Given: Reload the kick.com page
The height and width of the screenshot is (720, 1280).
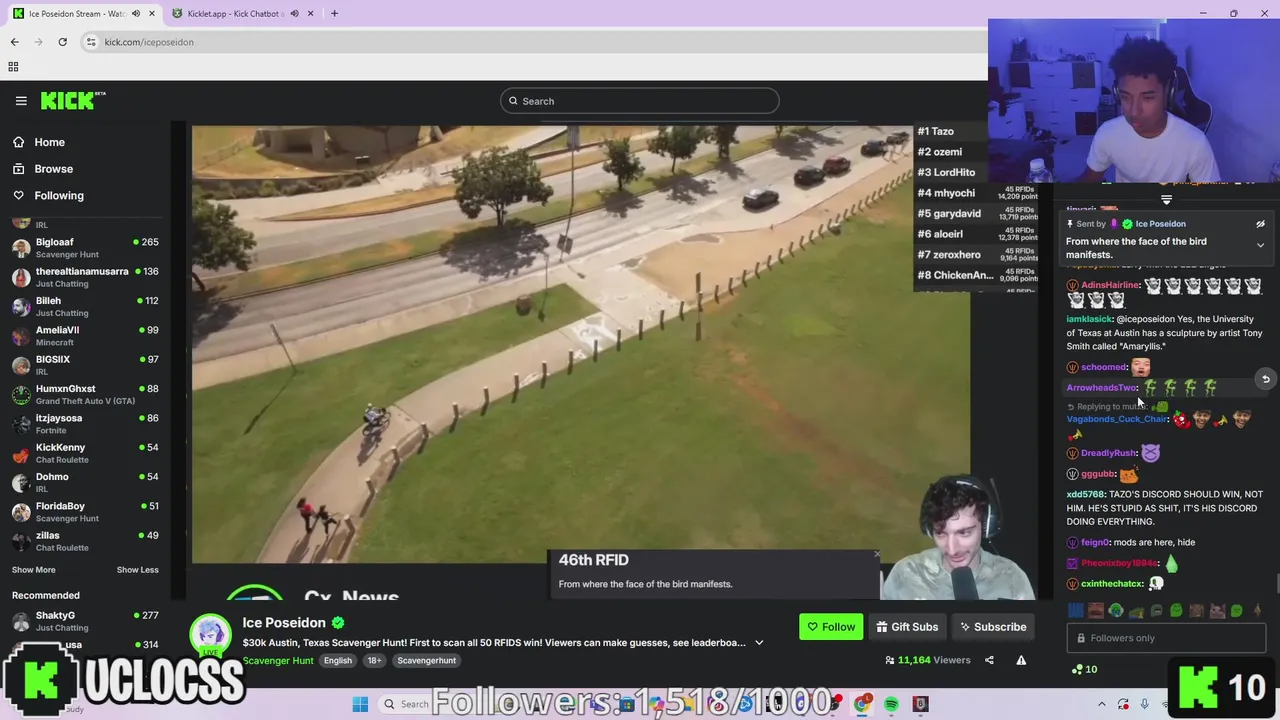Looking at the screenshot, I should click(62, 42).
